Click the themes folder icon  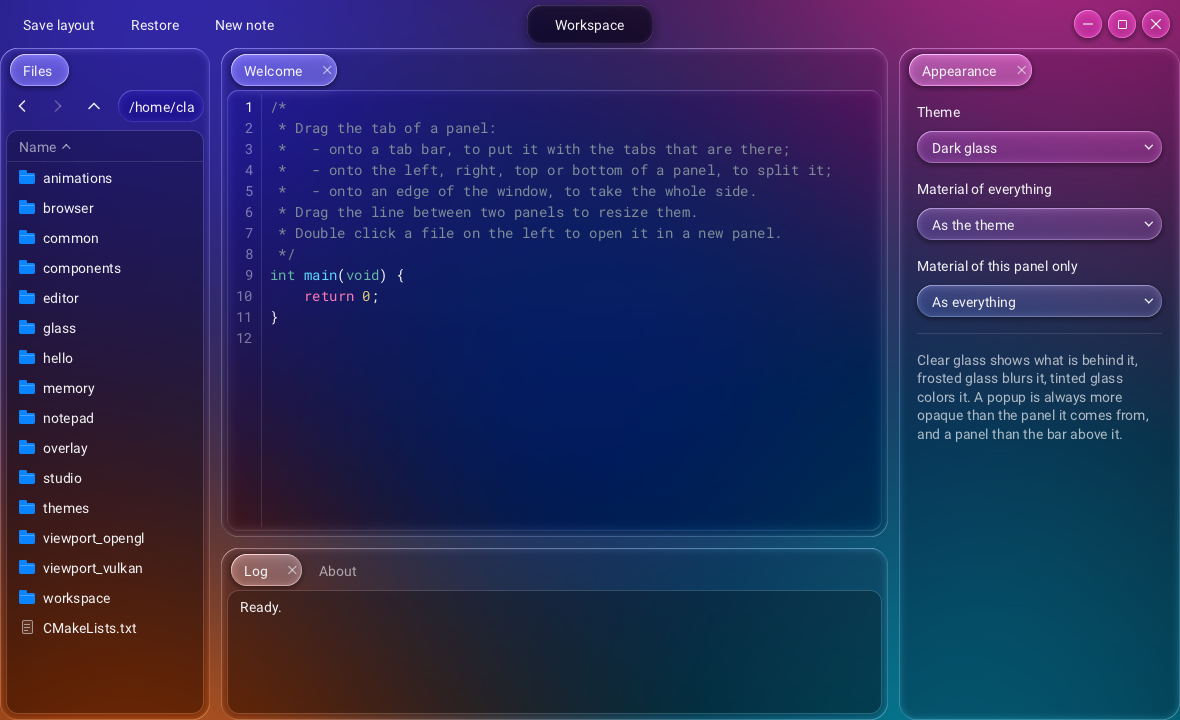(x=27, y=508)
